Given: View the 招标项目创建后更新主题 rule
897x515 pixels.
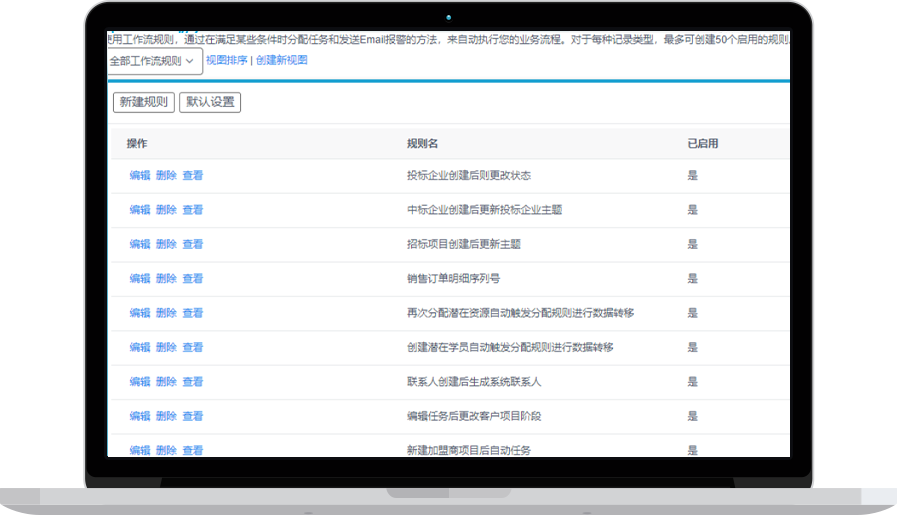Looking at the screenshot, I should [192, 244].
